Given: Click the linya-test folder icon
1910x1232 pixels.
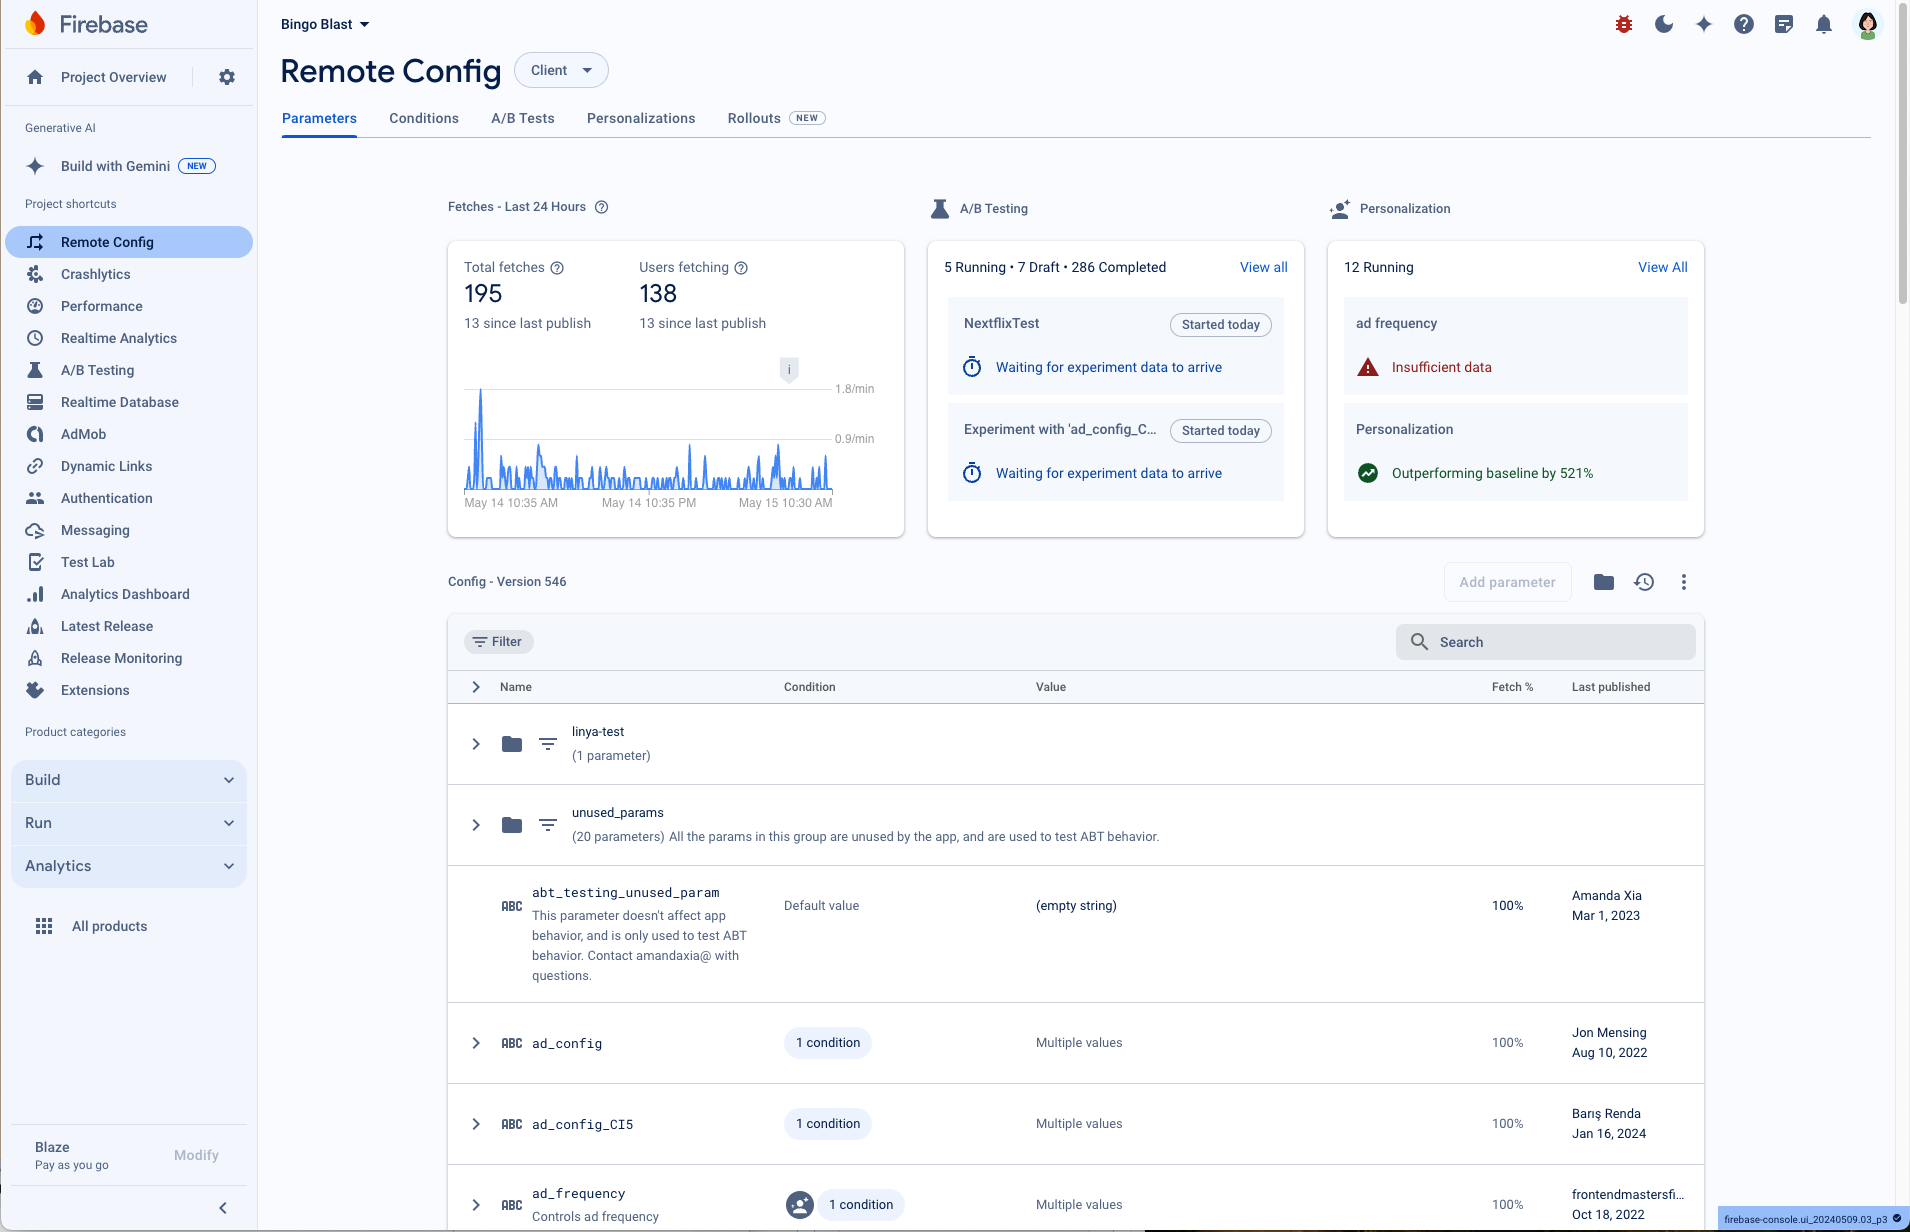Looking at the screenshot, I should 512,744.
